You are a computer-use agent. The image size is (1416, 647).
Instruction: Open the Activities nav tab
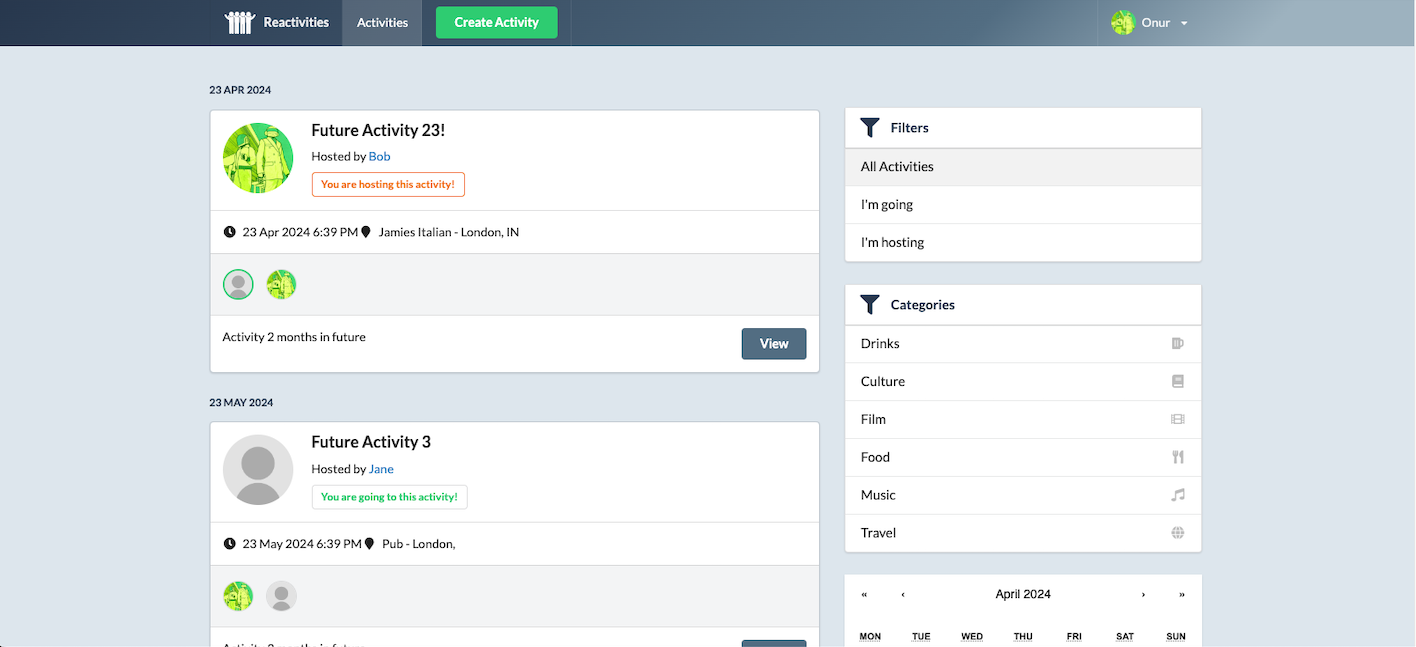coord(382,23)
